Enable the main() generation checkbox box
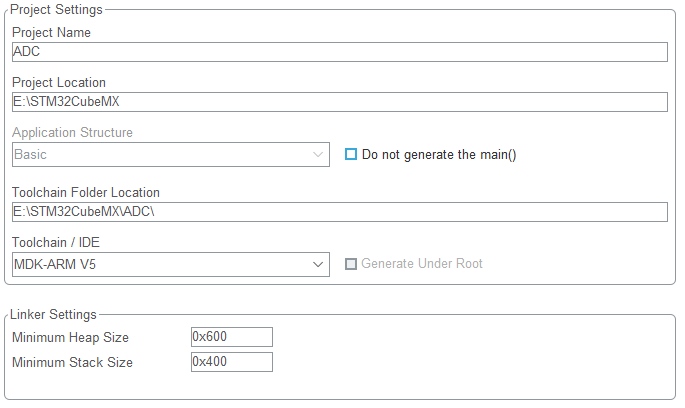The image size is (685, 408). pyautogui.click(x=351, y=155)
